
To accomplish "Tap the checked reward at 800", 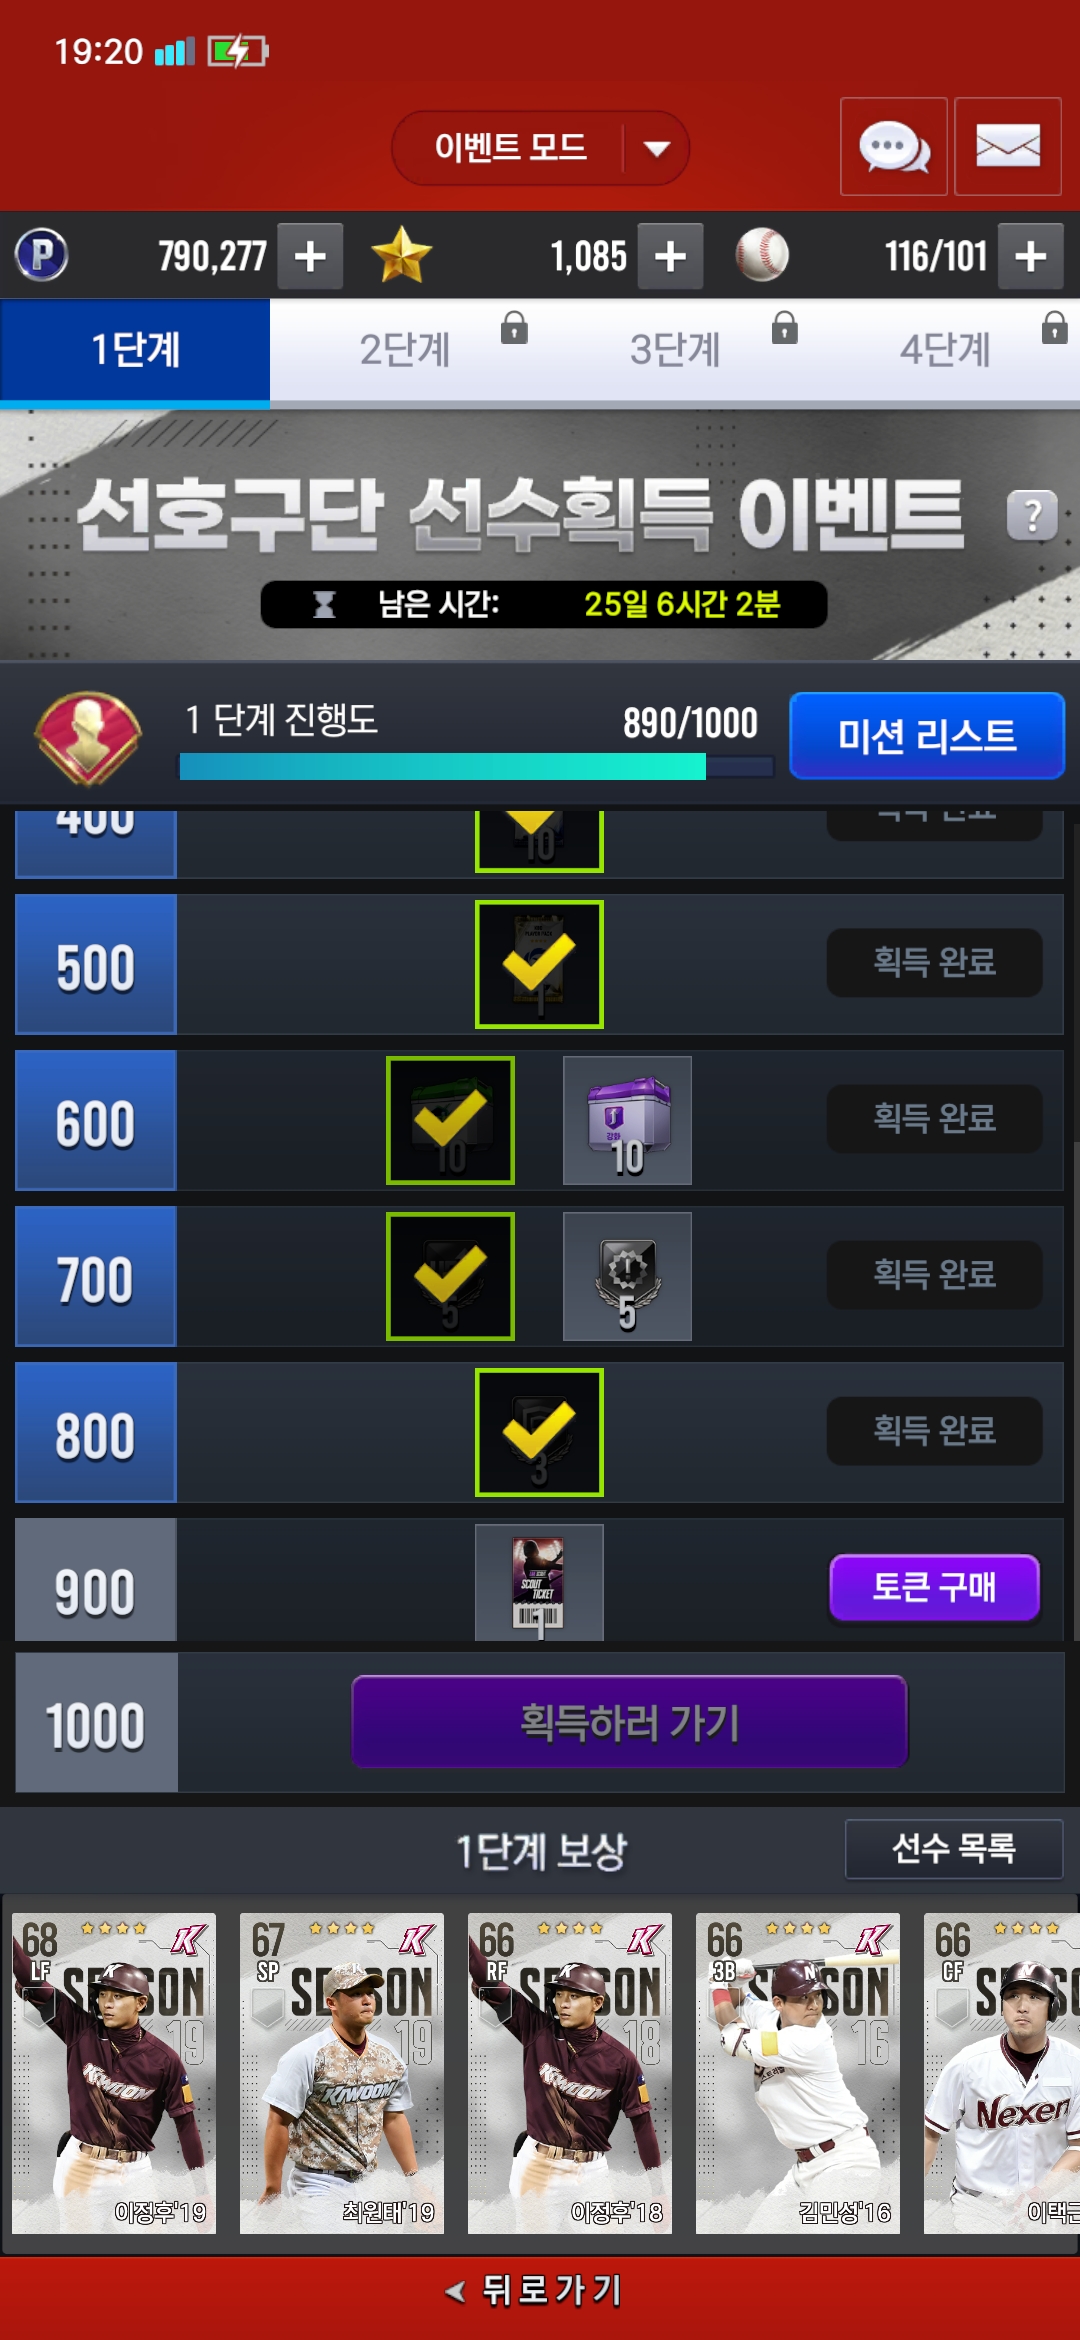I will point(539,1433).
